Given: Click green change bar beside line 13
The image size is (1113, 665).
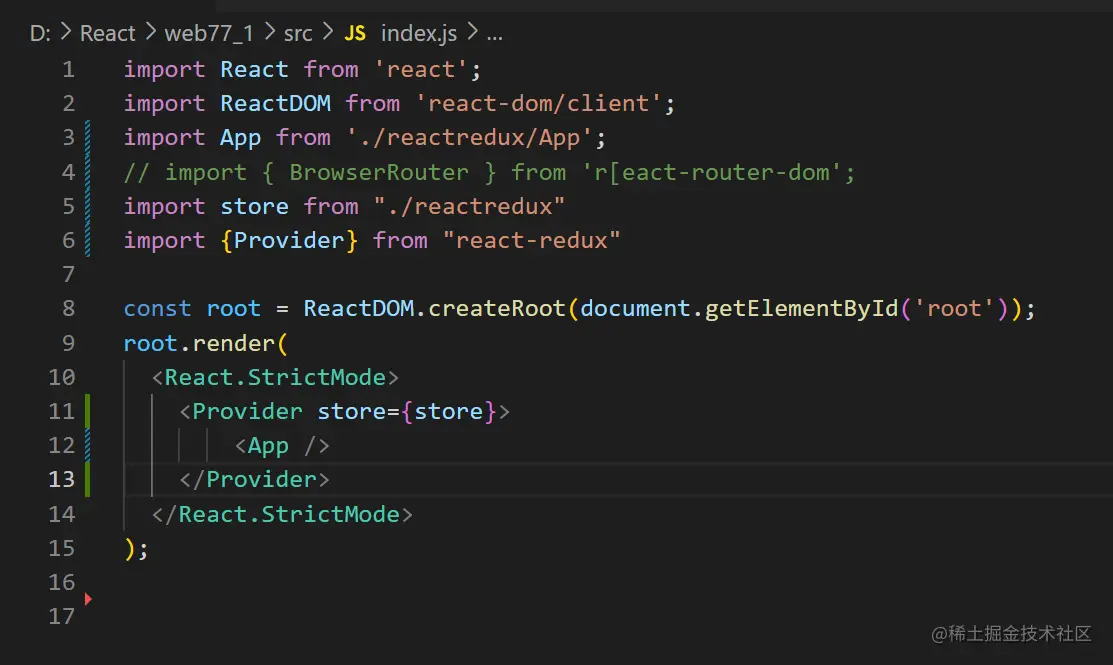Looking at the screenshot, I should (x=88, y=479).
